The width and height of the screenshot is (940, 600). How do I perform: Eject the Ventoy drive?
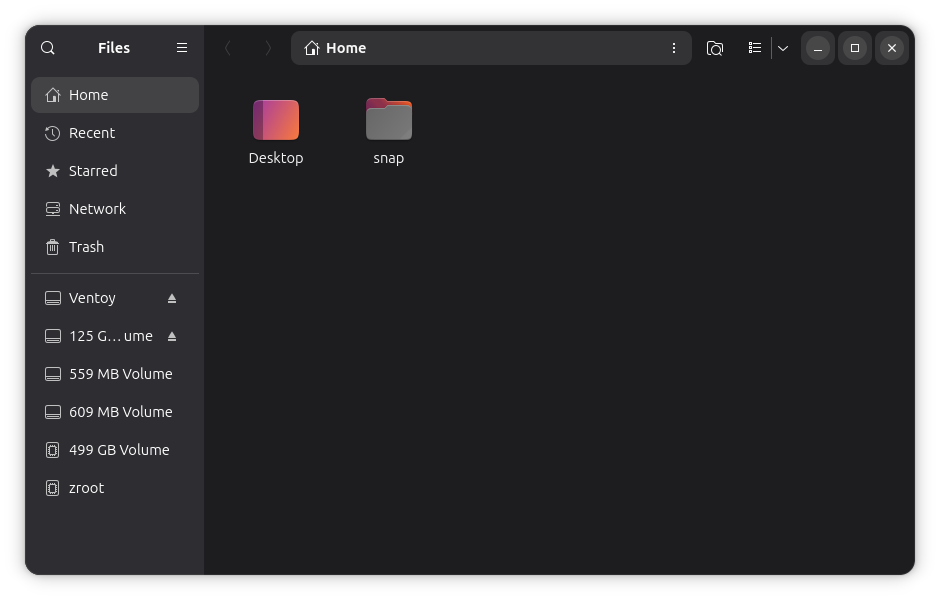(x=172, y=298)
